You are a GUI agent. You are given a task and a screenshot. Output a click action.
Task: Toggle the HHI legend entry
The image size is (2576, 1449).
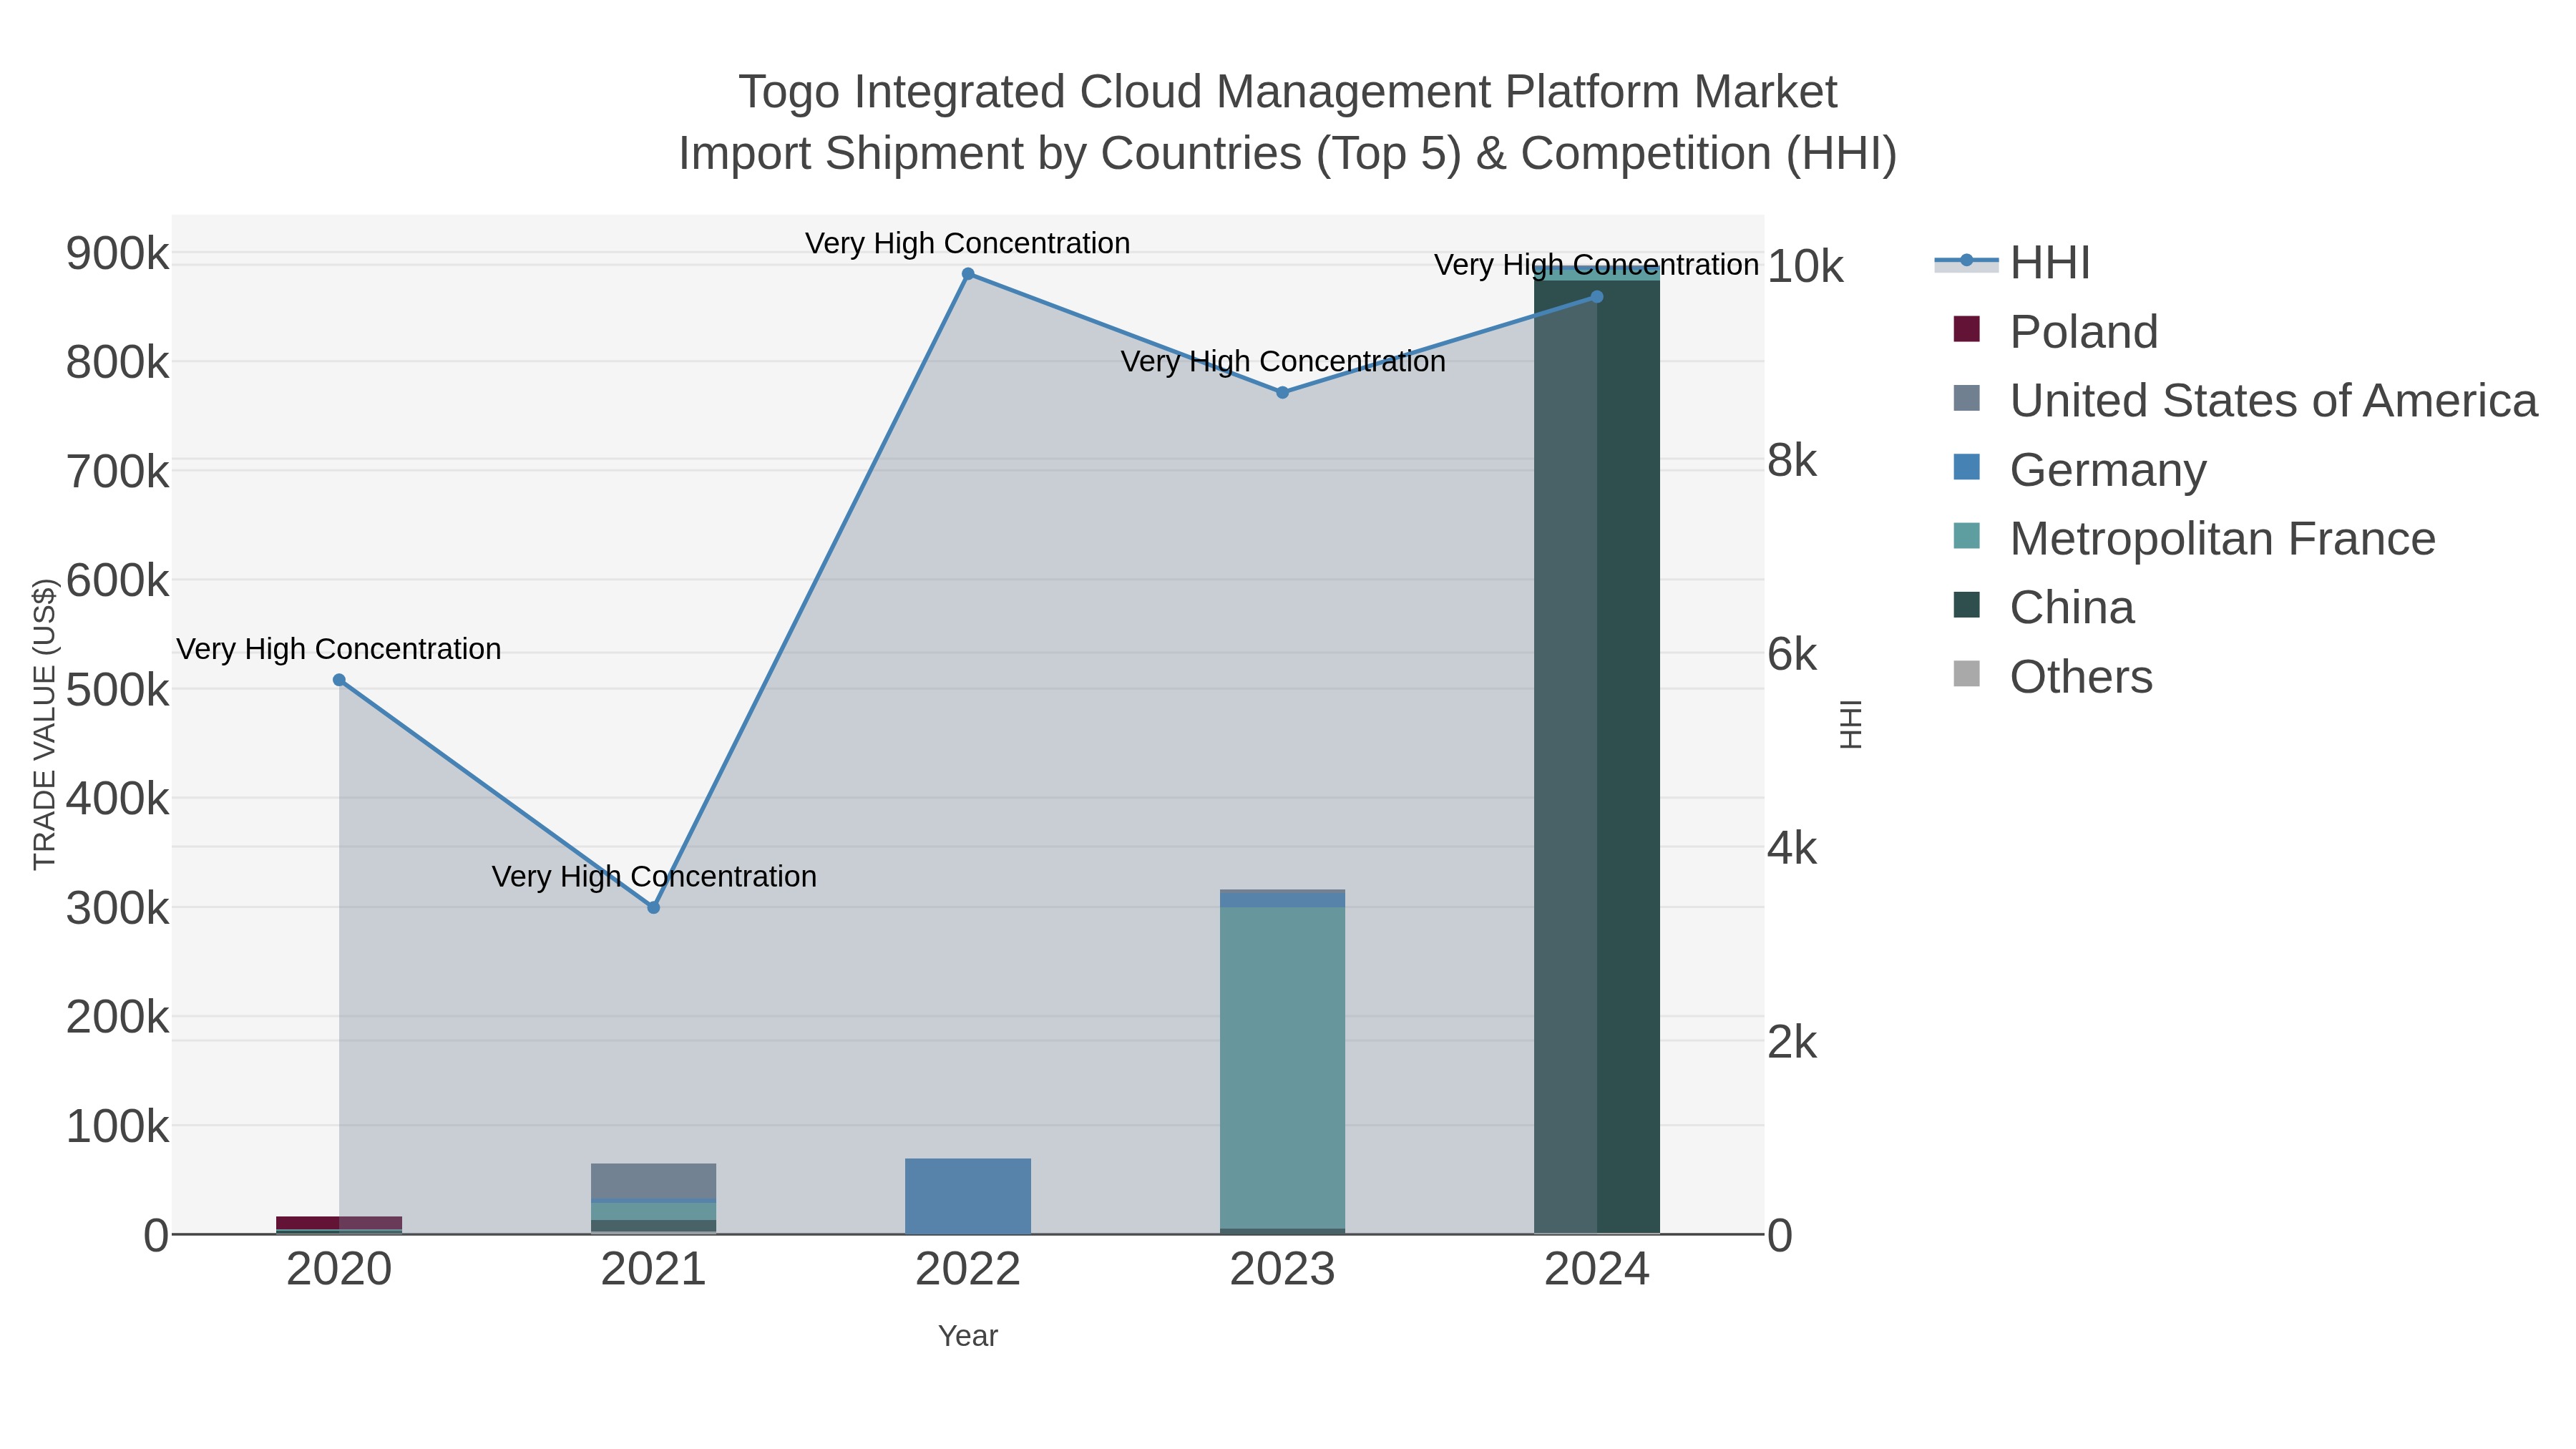(x=2012, y=263)
